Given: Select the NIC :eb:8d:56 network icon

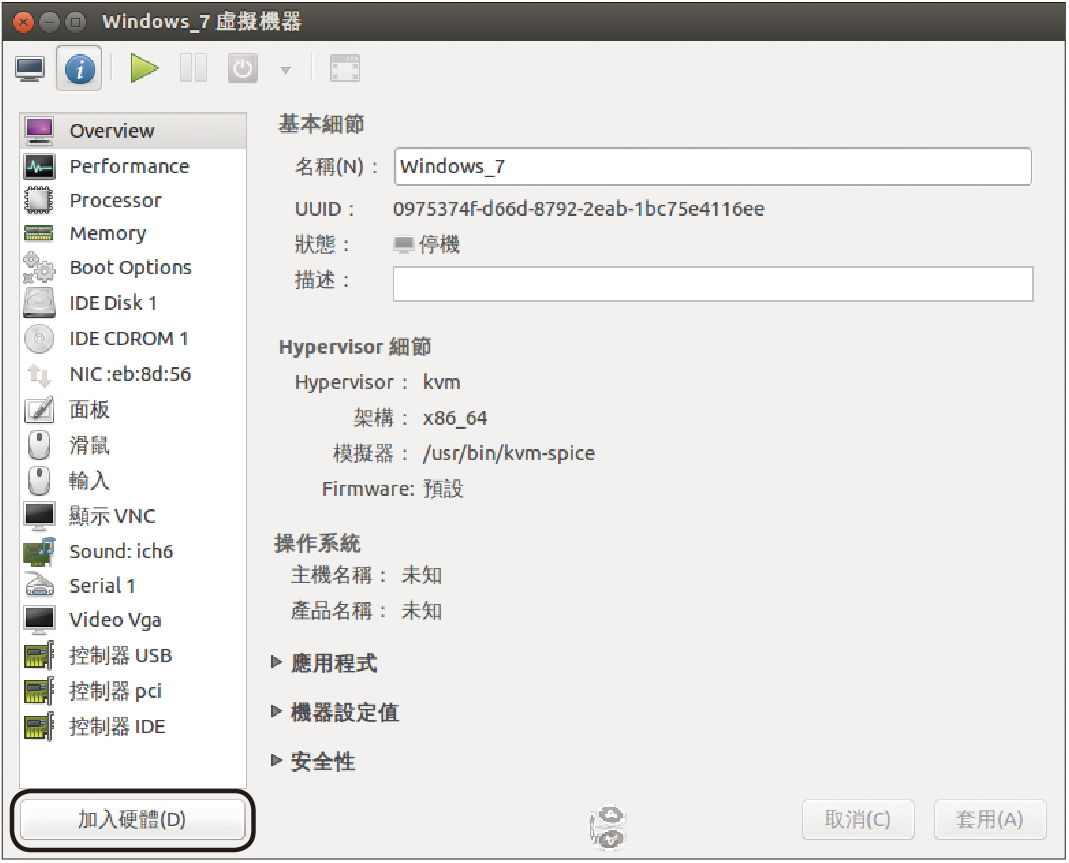Looking at the screenshot, I should (39, 374).
